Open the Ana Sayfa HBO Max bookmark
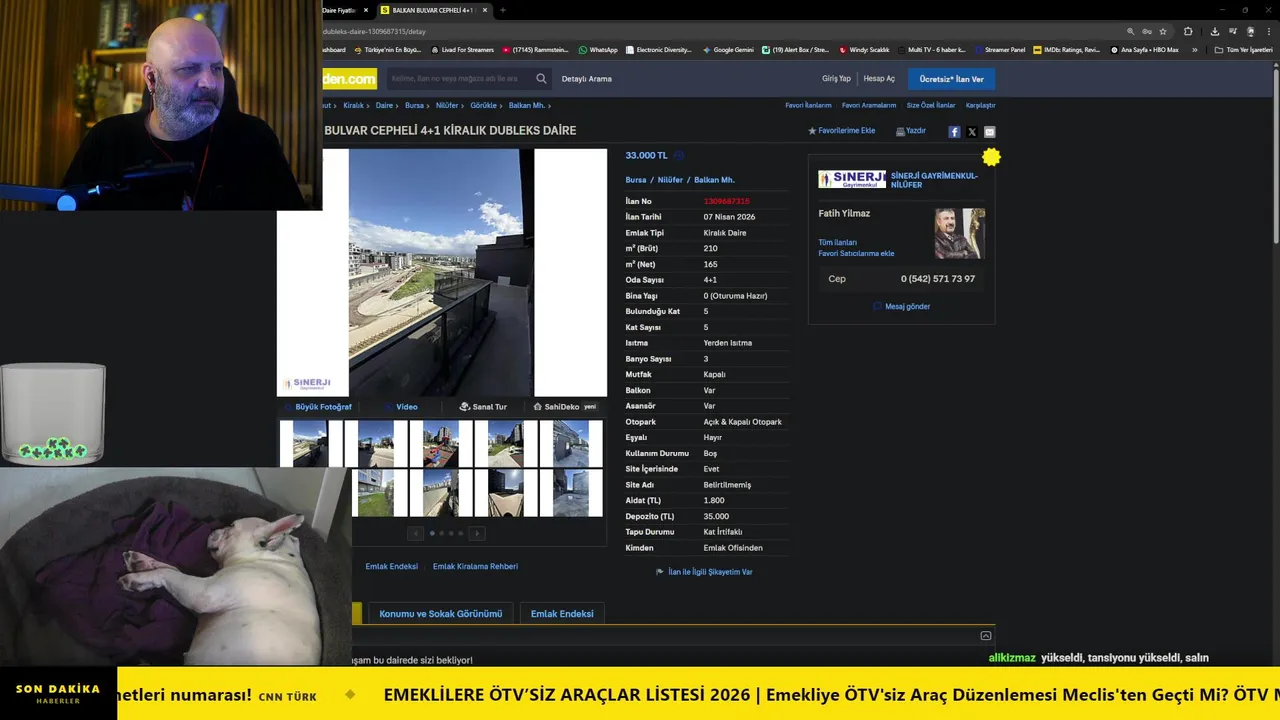Image resolution: width=1280 pixels, height=720 pixels. coord(1145,50)
